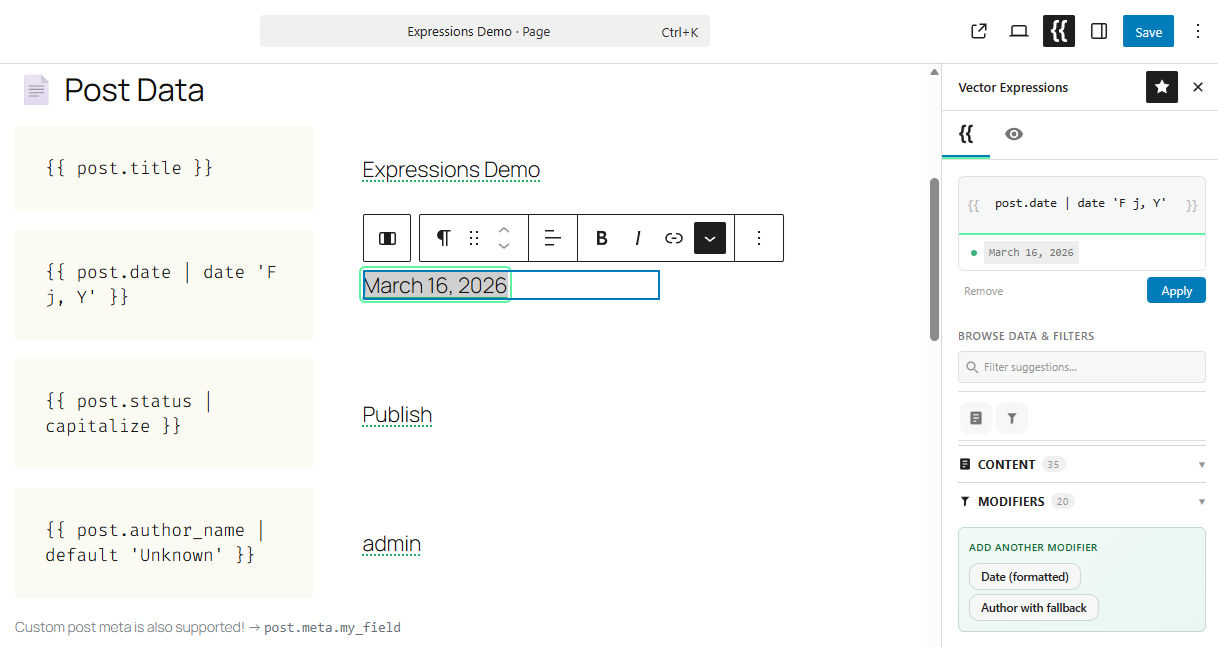
Task: Click the Filter suggestions search field
Action: pos(1082,367)
